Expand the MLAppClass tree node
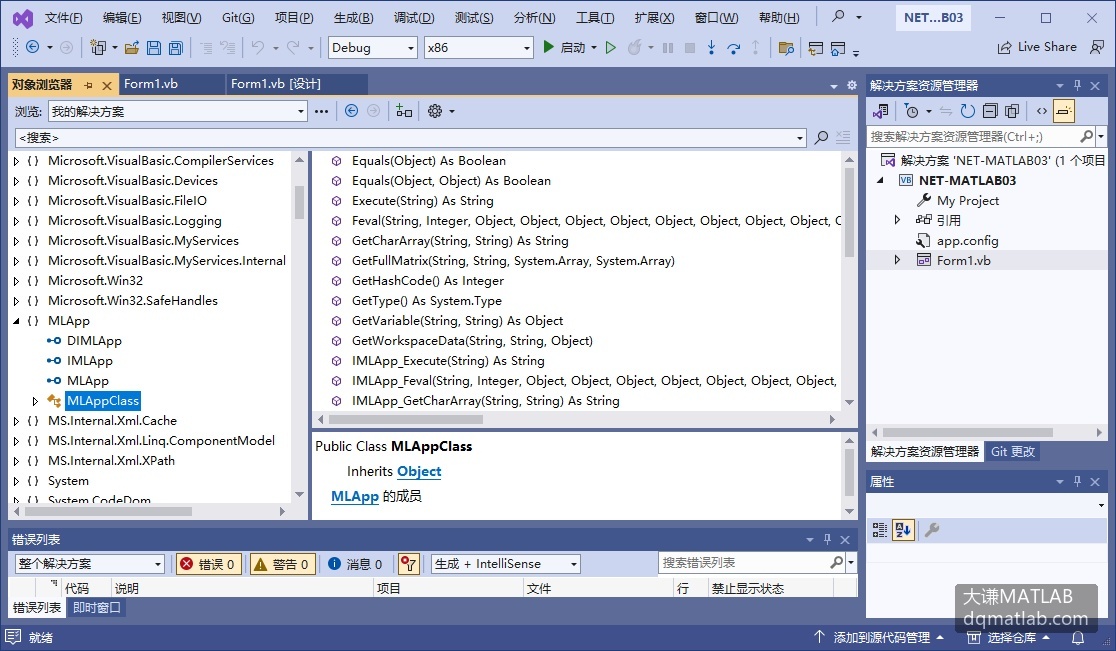 35,401
